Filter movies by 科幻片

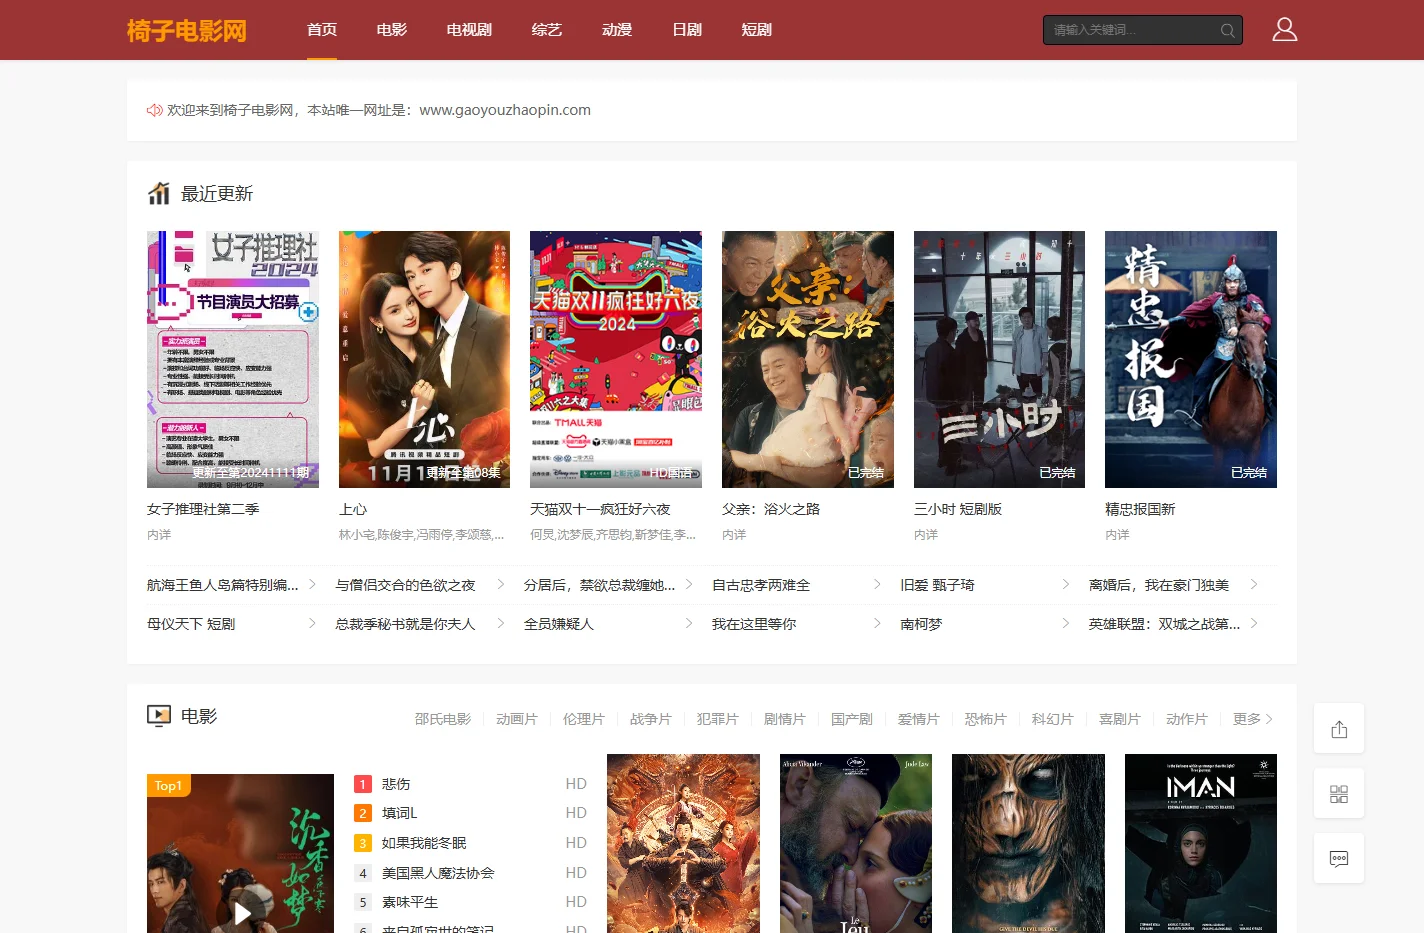(x=1053, y=719)
